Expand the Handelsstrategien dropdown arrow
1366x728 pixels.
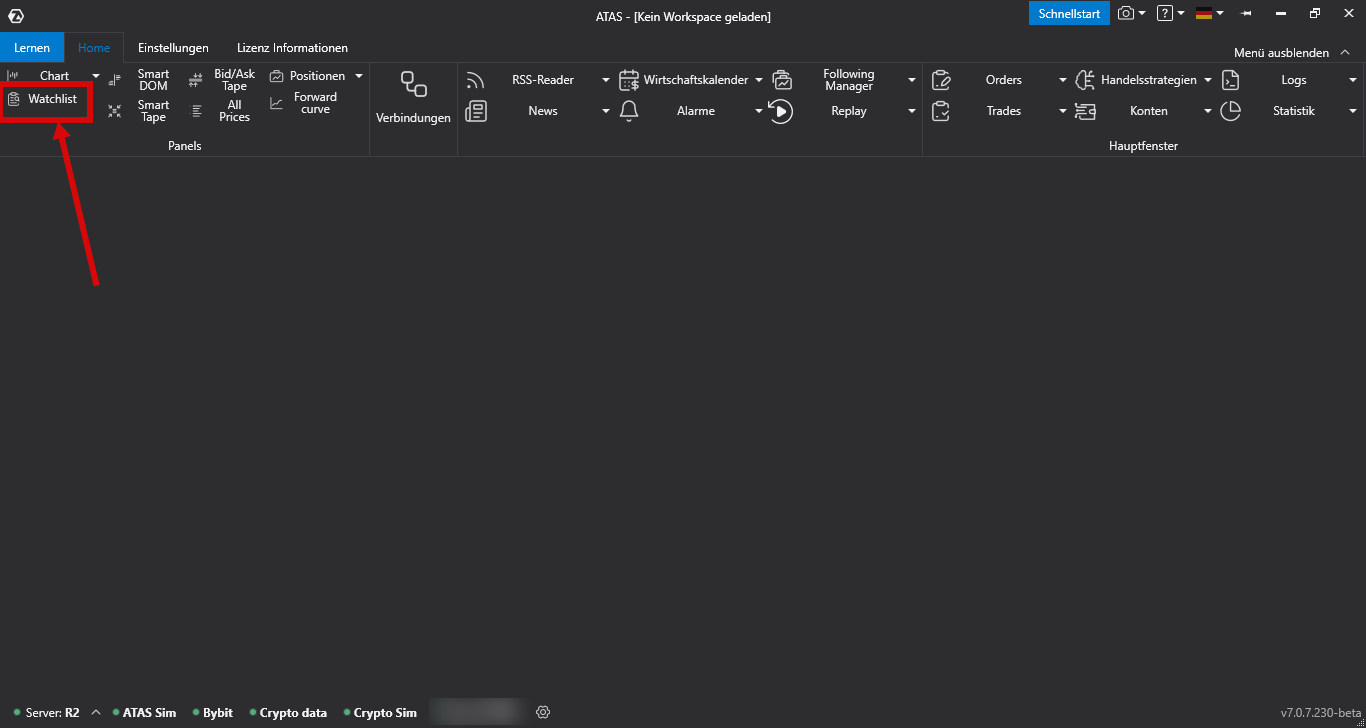pyautogui.click(x=1208, y=80)
